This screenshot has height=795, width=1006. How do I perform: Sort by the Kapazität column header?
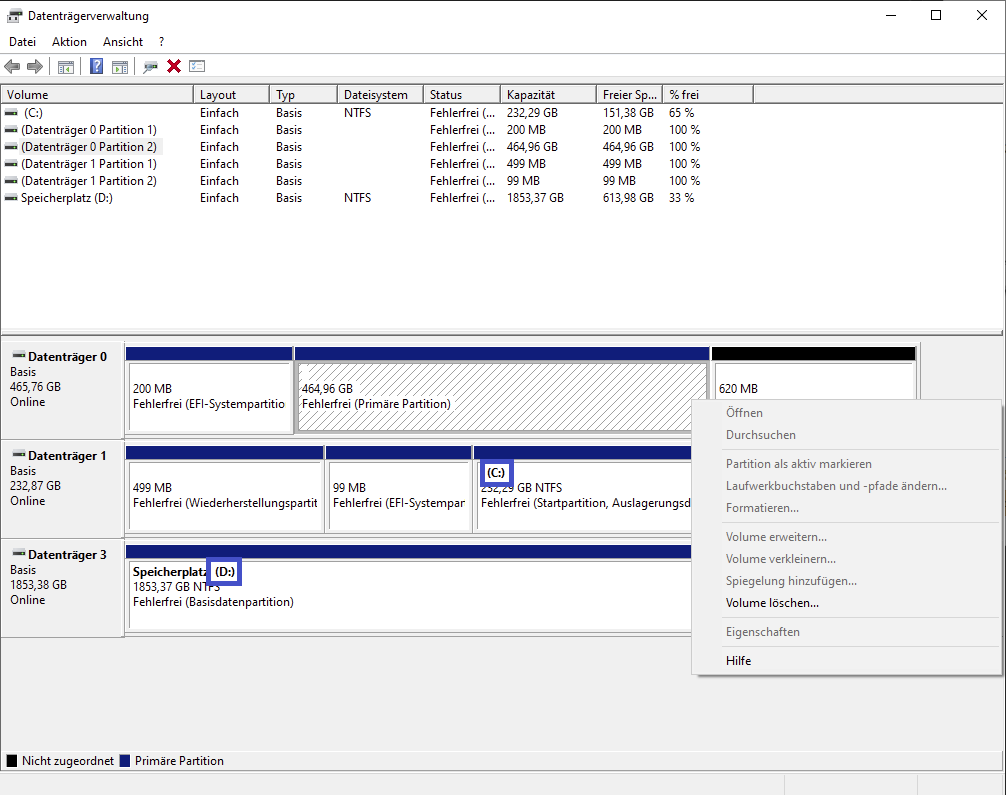549,94
